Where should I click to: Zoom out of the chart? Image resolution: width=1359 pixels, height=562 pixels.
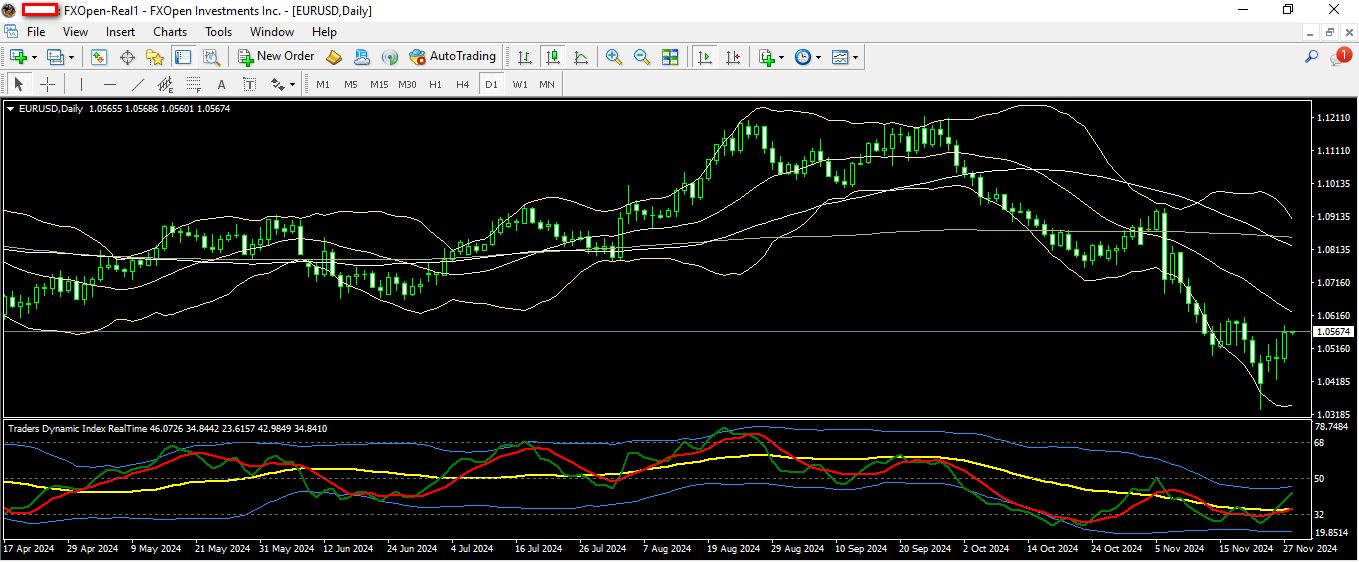point(642,57)
